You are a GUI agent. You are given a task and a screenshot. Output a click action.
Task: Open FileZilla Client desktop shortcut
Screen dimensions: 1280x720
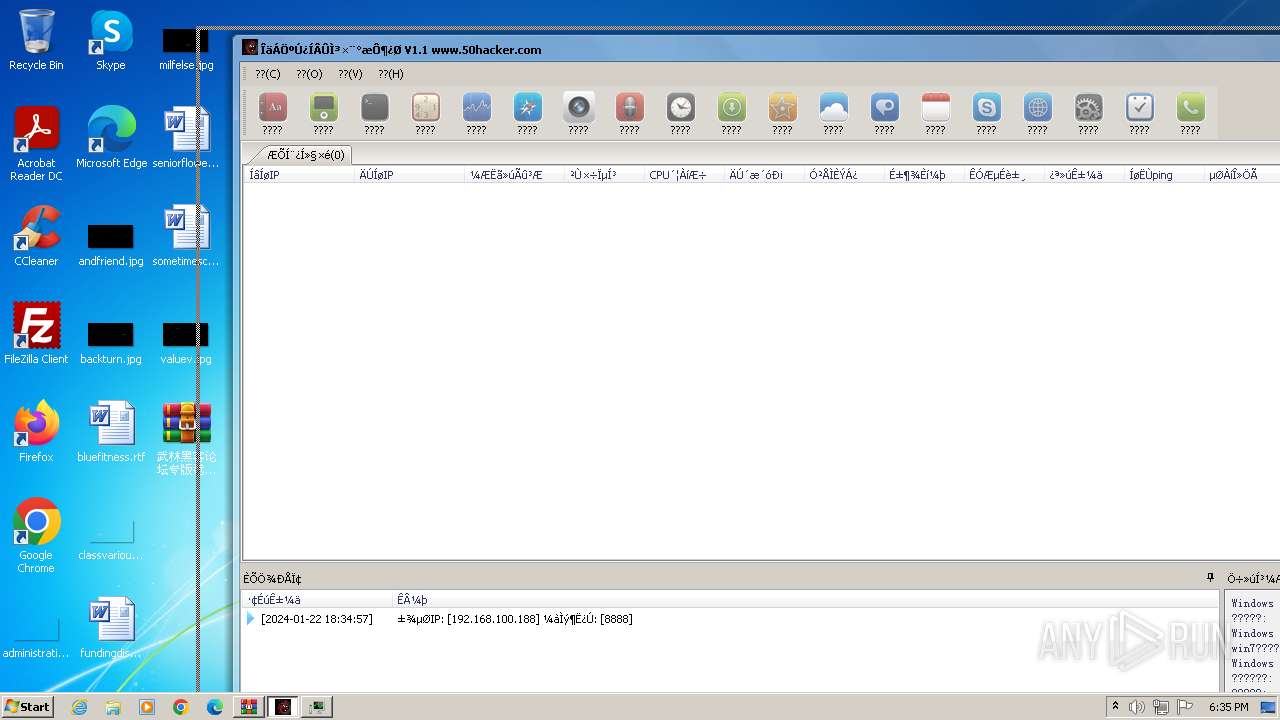point(36,334)
